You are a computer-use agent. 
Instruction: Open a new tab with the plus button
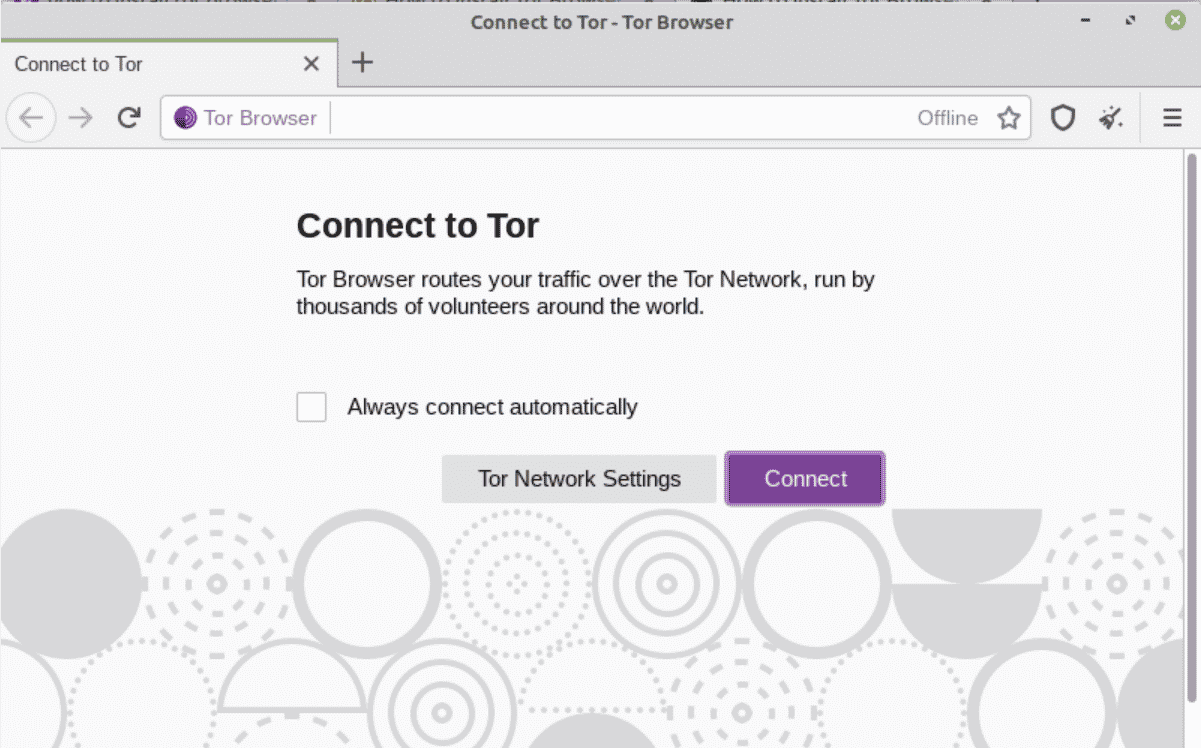pyautogui.click(x=362, y=63)
